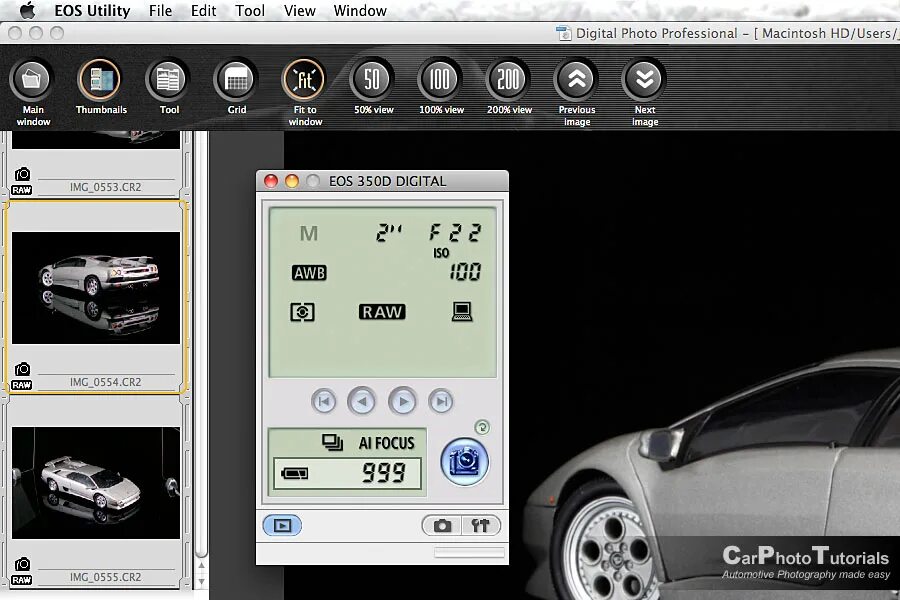Select thumbnail IMG_0555.CR2

96,483
